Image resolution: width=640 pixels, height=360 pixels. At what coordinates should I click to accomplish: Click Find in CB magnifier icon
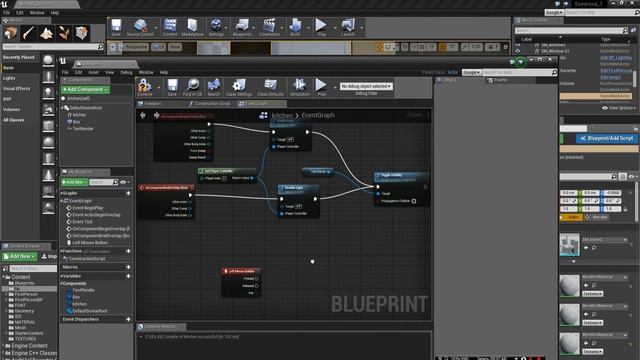(x=192, y=87)
